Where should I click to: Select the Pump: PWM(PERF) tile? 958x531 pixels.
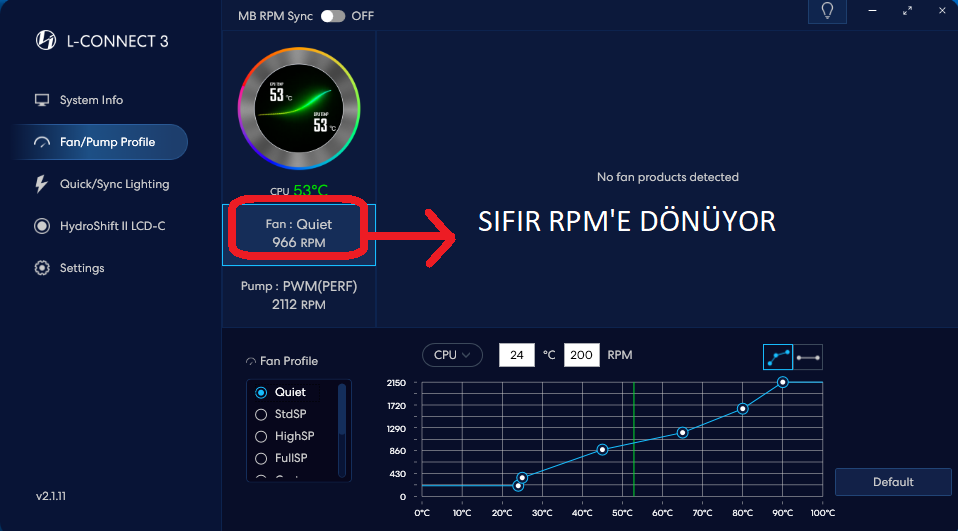click(x=299, y=296)
